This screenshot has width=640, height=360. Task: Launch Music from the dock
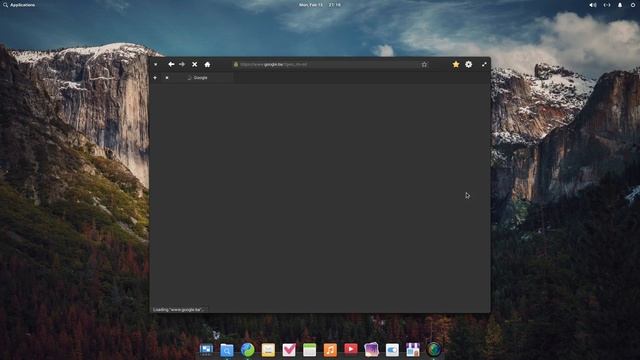[330, 350]
